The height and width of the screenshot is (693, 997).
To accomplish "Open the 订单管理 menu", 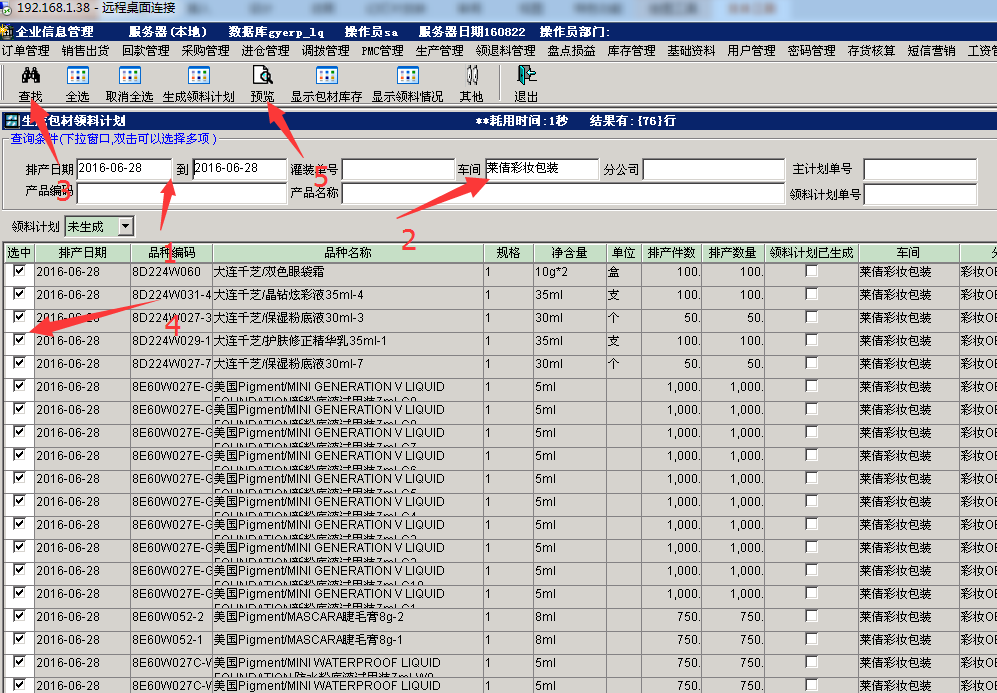I will coord(26,51).
